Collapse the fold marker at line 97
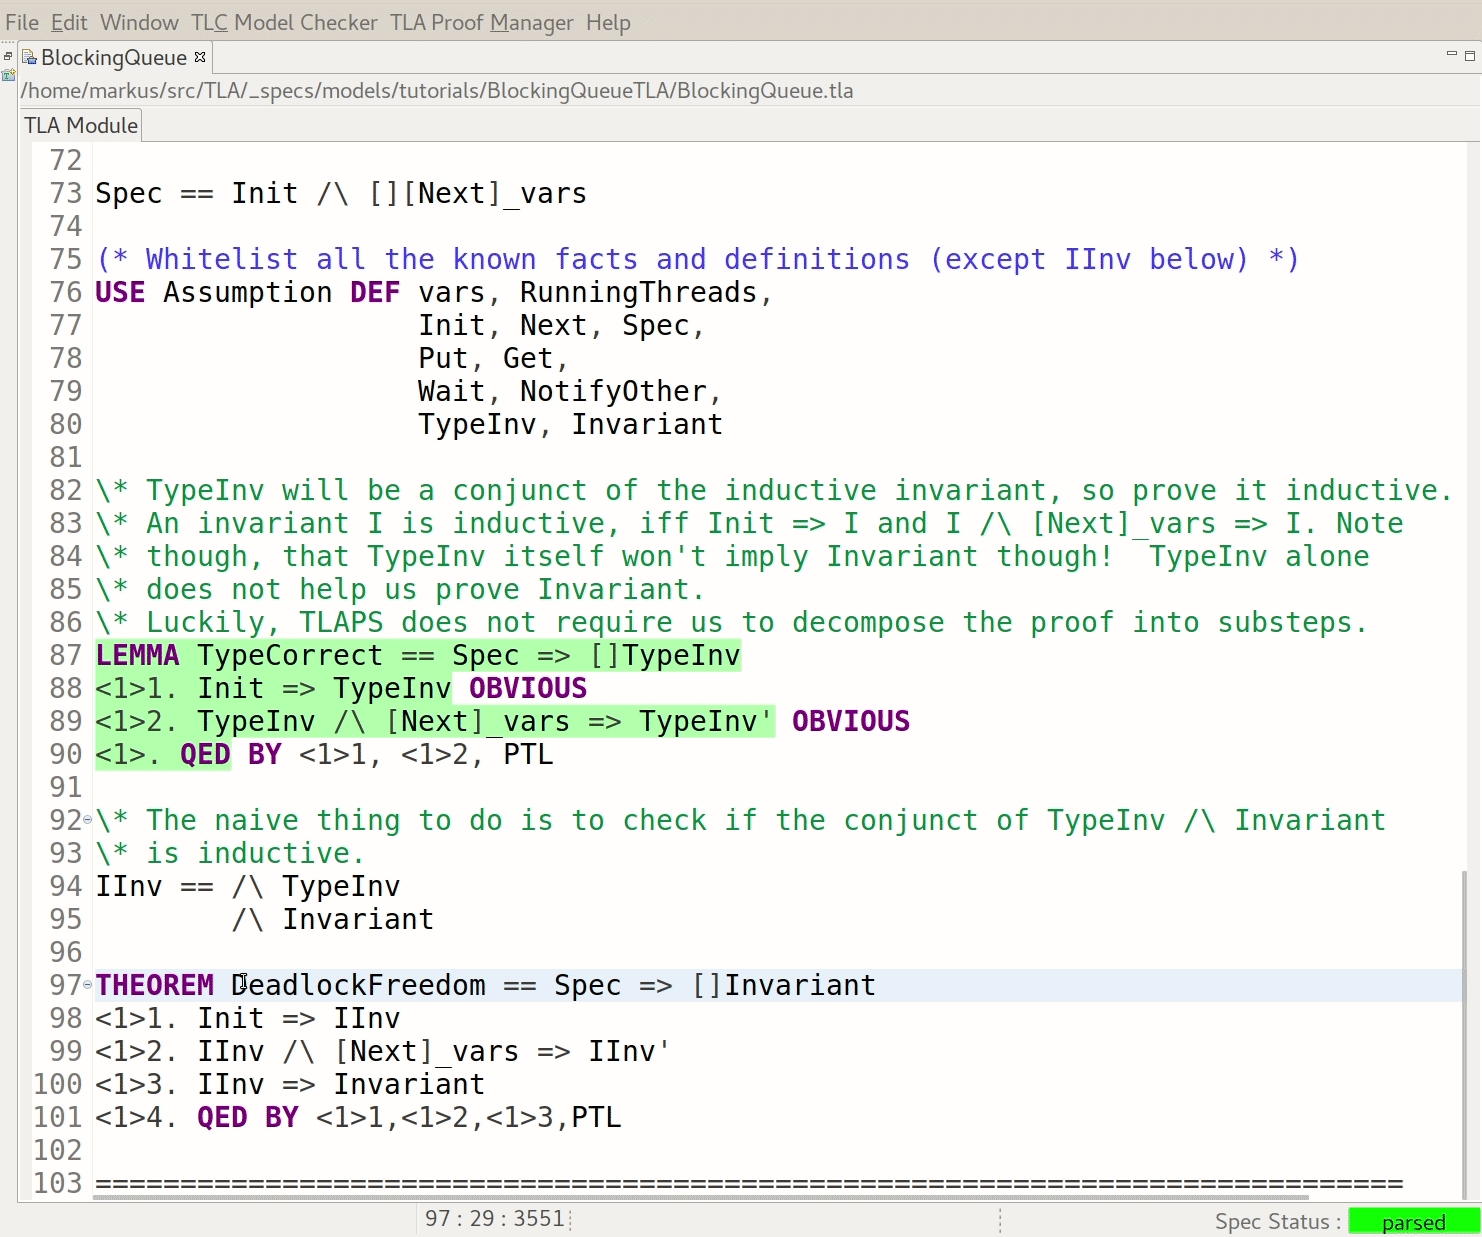This screenshot has width=1482, height=1237. tap(87, 985)
